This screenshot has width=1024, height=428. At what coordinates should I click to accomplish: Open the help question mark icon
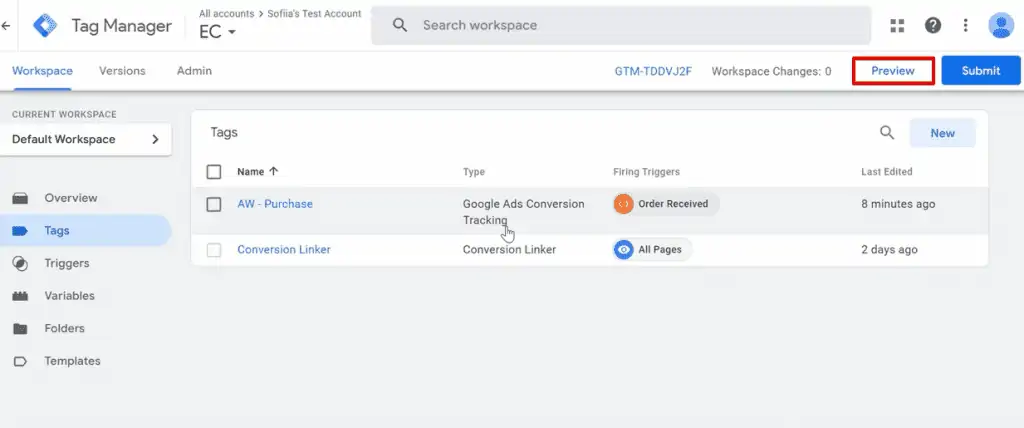(933, 25)
